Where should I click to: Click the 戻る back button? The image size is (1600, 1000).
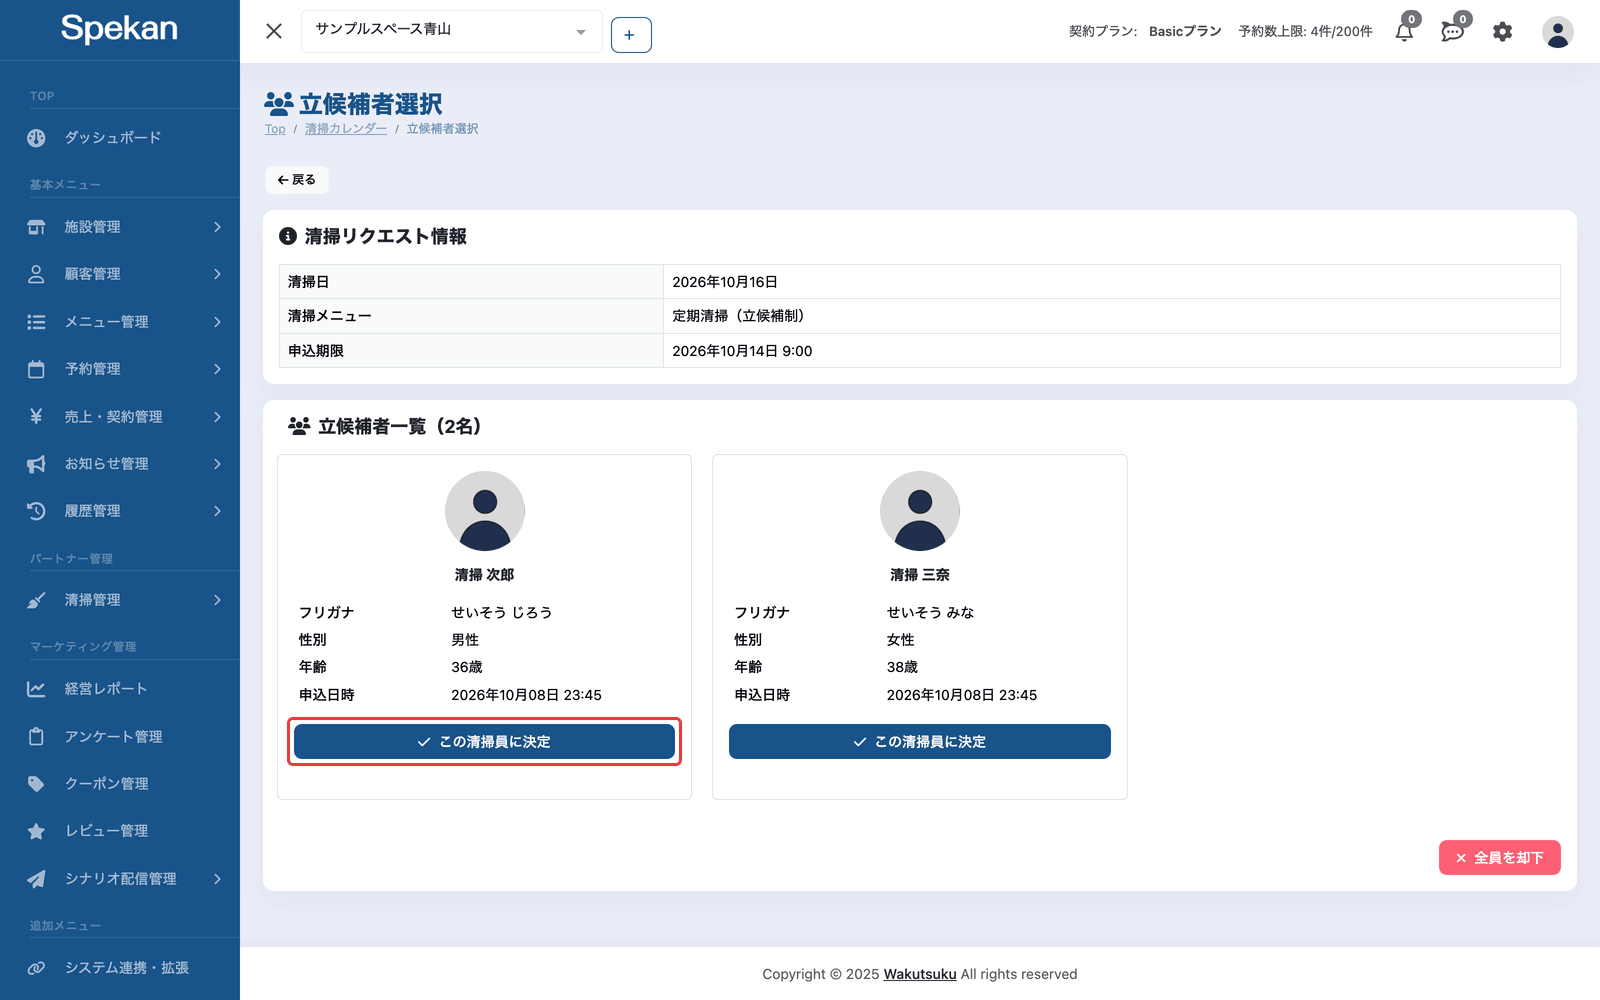pos(297,180)
